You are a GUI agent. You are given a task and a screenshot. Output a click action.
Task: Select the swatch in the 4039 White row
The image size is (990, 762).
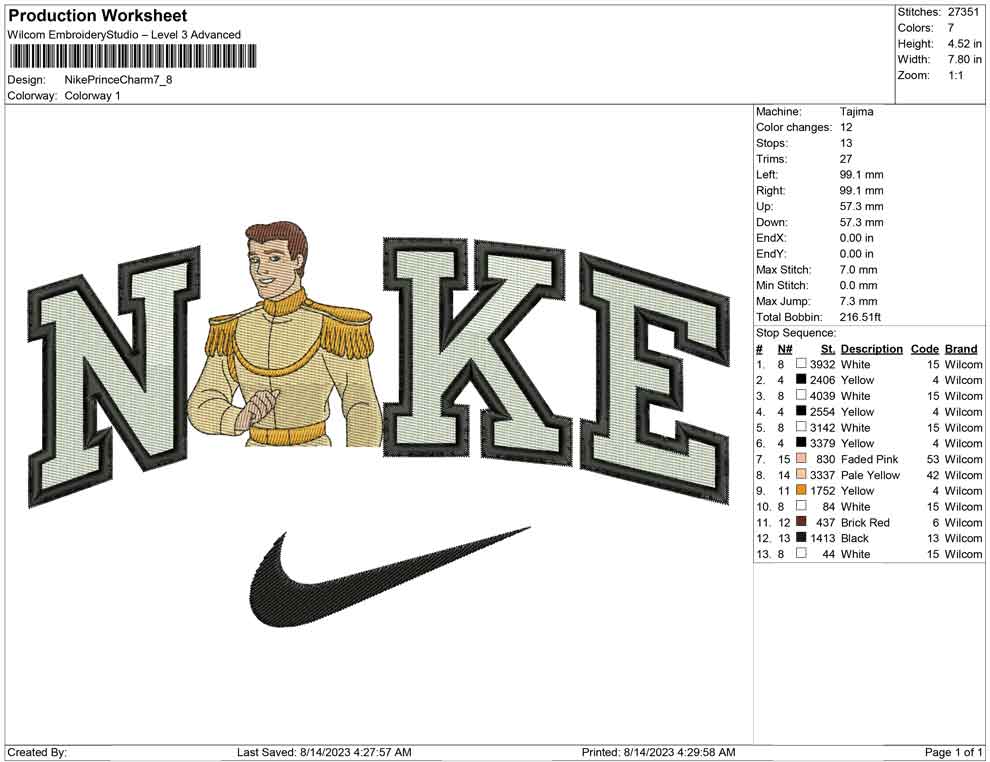801,395
